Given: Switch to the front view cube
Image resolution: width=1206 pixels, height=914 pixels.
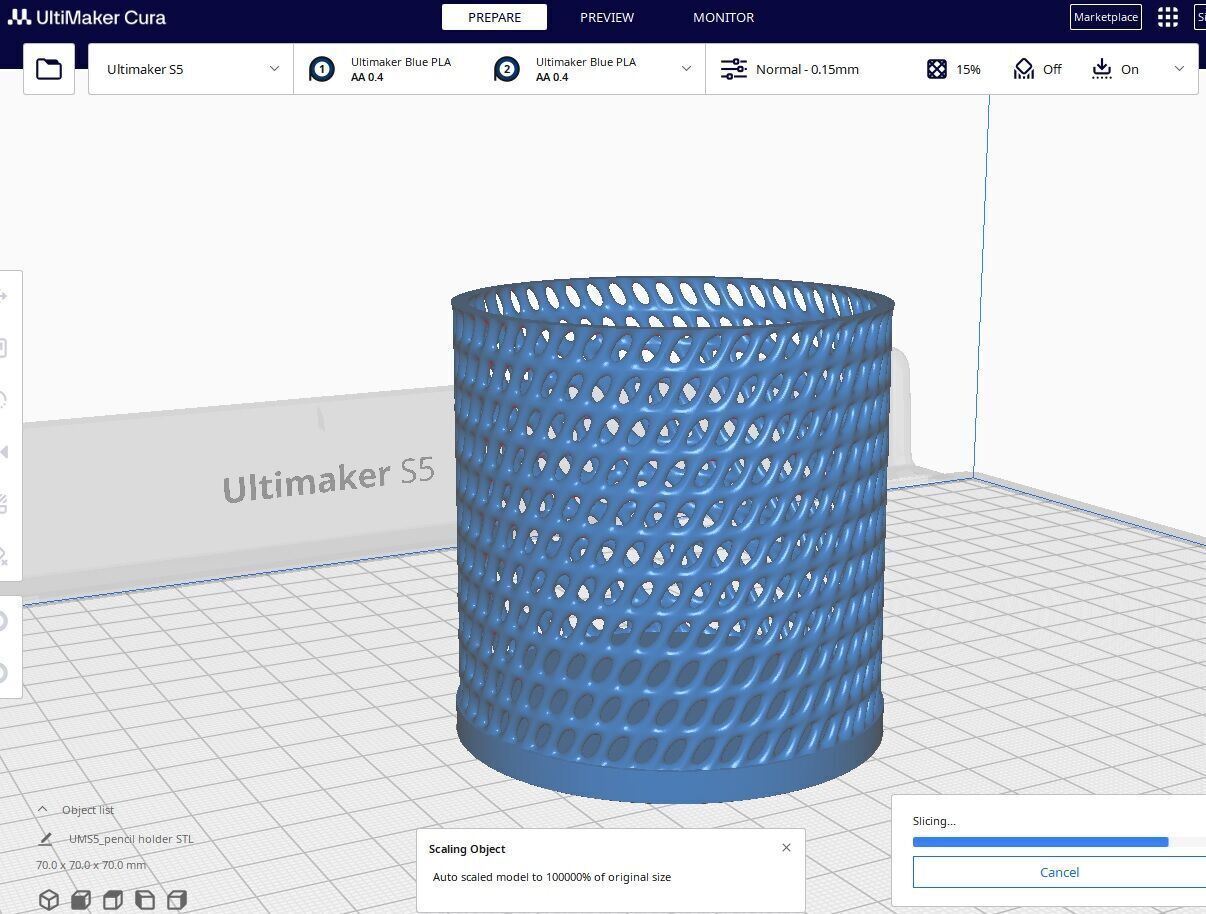Looking at the screenshot, I should click(x=81, y=900).
